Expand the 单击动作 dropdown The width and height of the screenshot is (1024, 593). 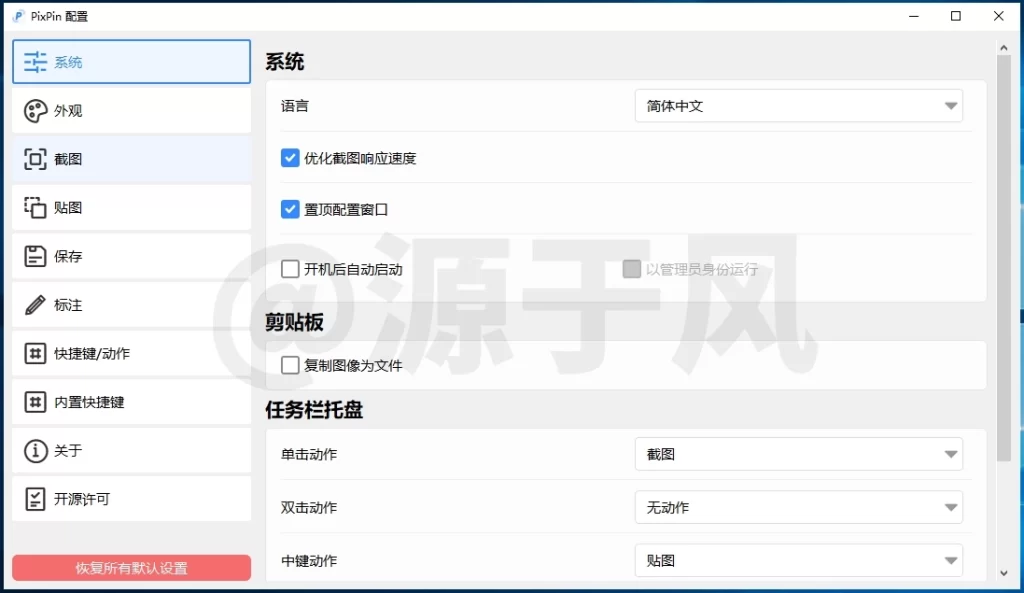click(x=798, y=454)
